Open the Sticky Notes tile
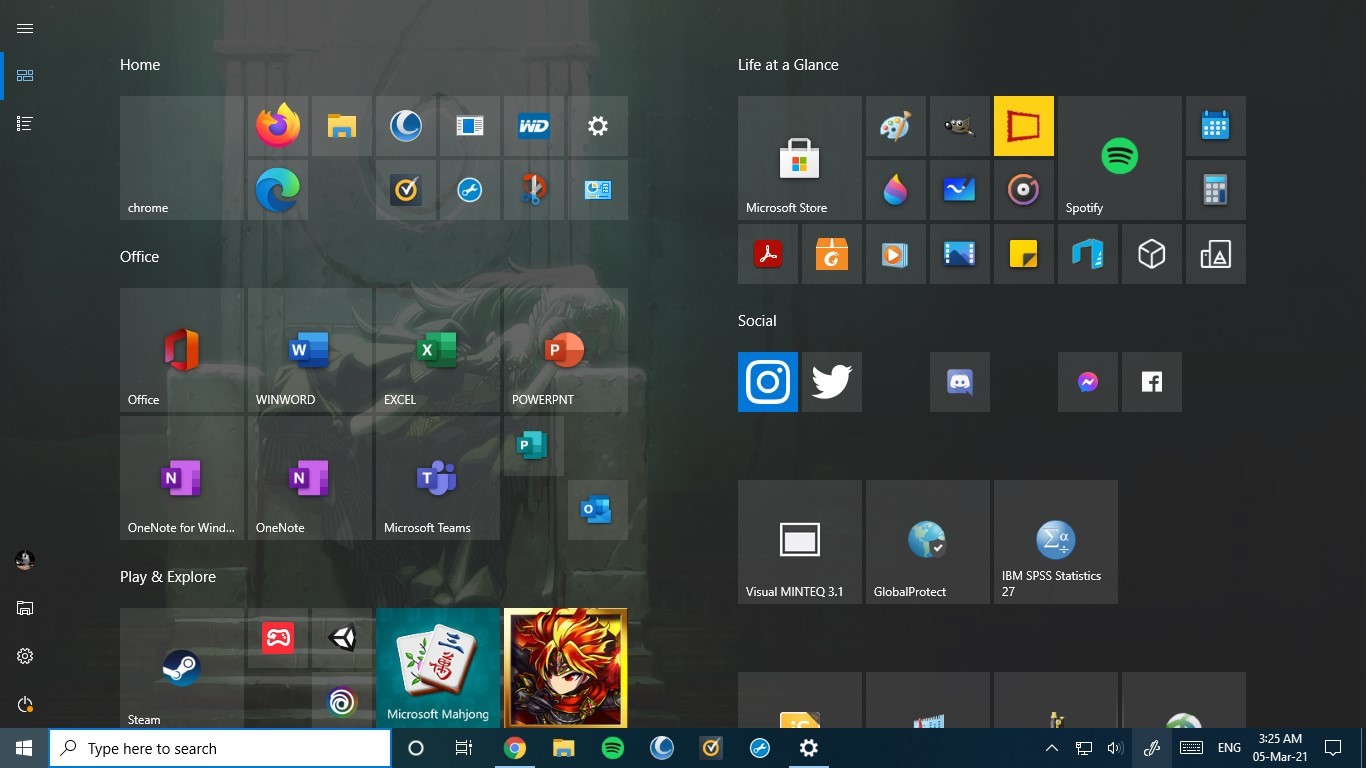This screenshot has height=768, width=1366. pyautogui.click(x=1024, y=254)
